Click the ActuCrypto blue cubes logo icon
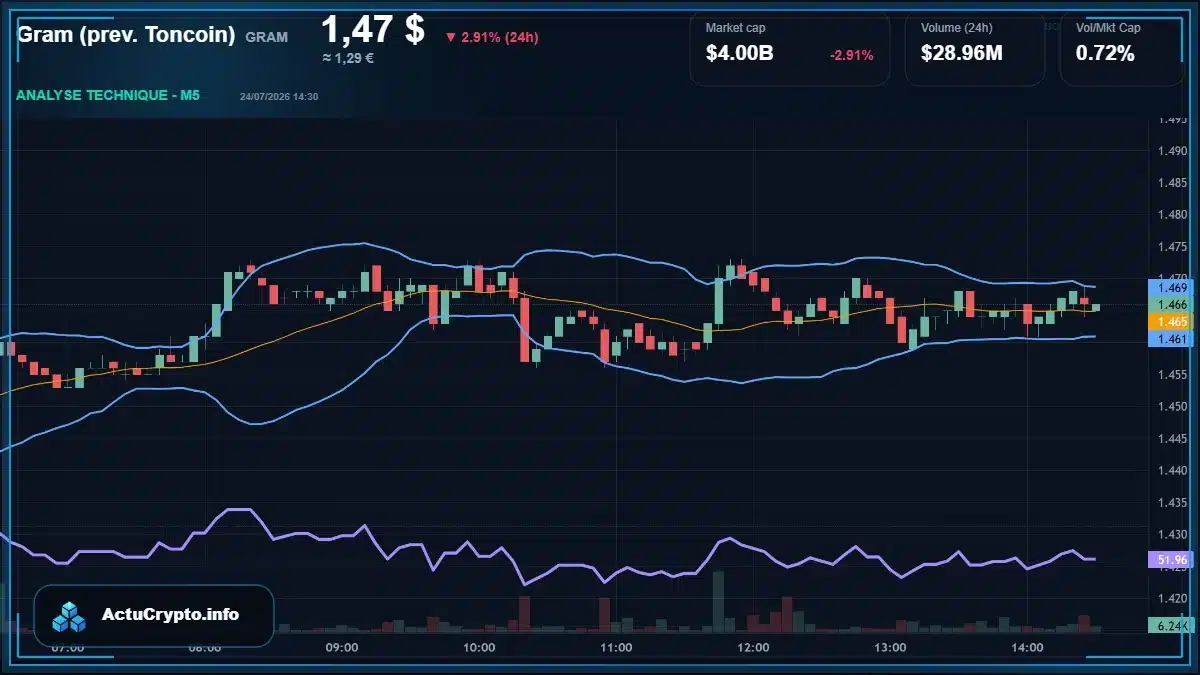Image resolution: width=1200 pixels, height=675 pixels. pos(70,616)
